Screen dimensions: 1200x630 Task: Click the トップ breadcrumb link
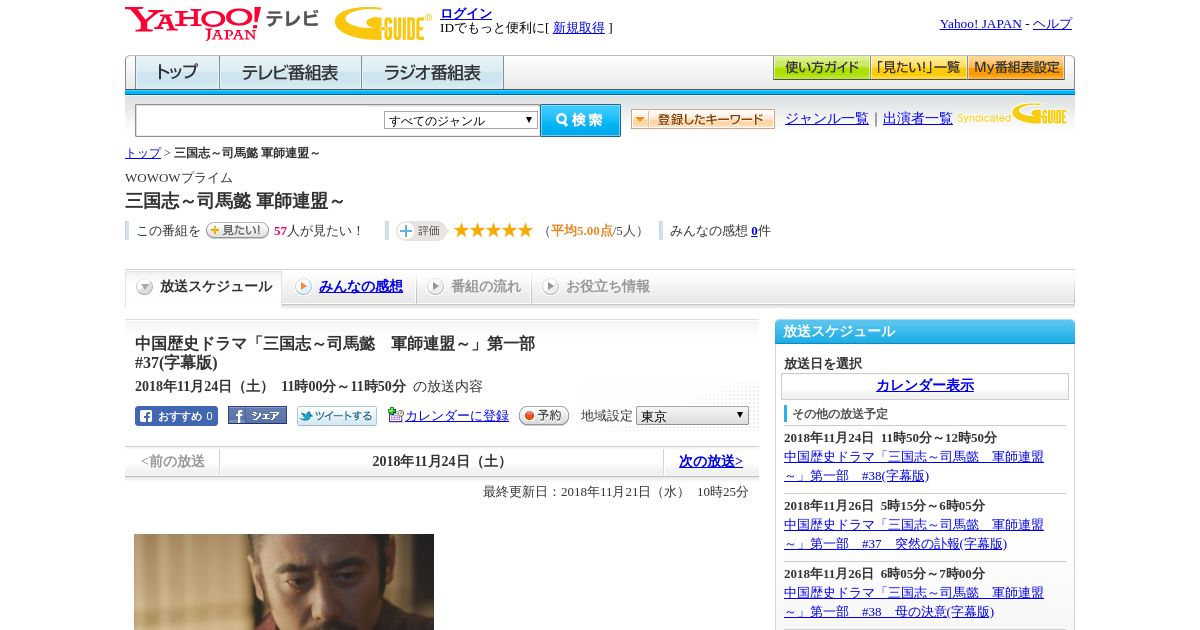(x=142, y=153)
